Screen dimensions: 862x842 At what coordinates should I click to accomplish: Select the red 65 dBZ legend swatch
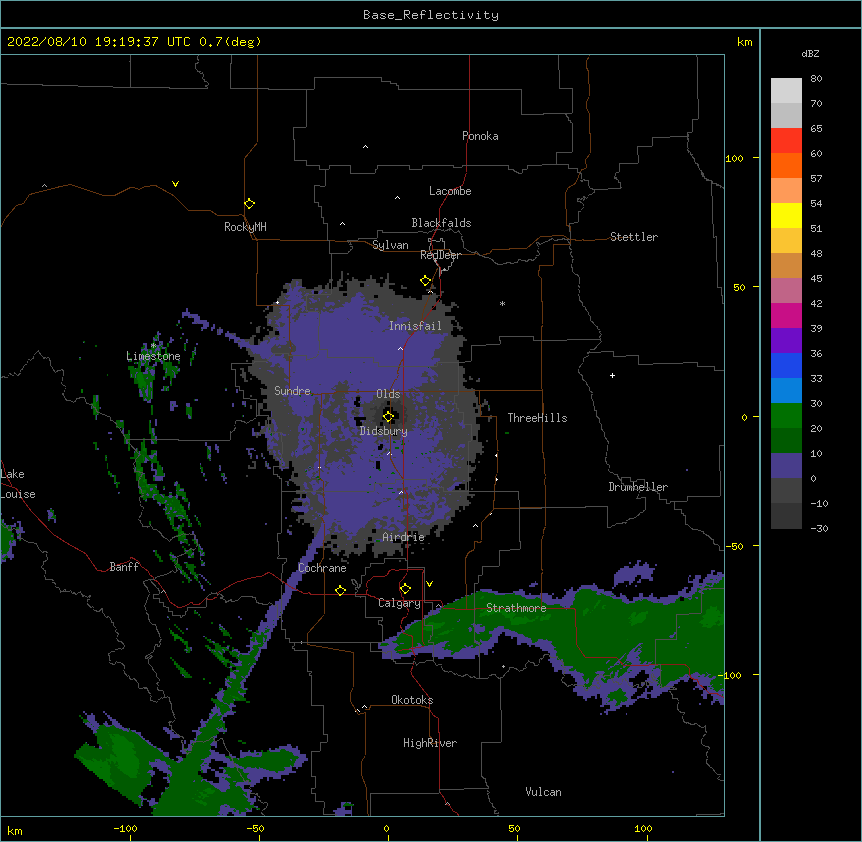coord(786,140)
